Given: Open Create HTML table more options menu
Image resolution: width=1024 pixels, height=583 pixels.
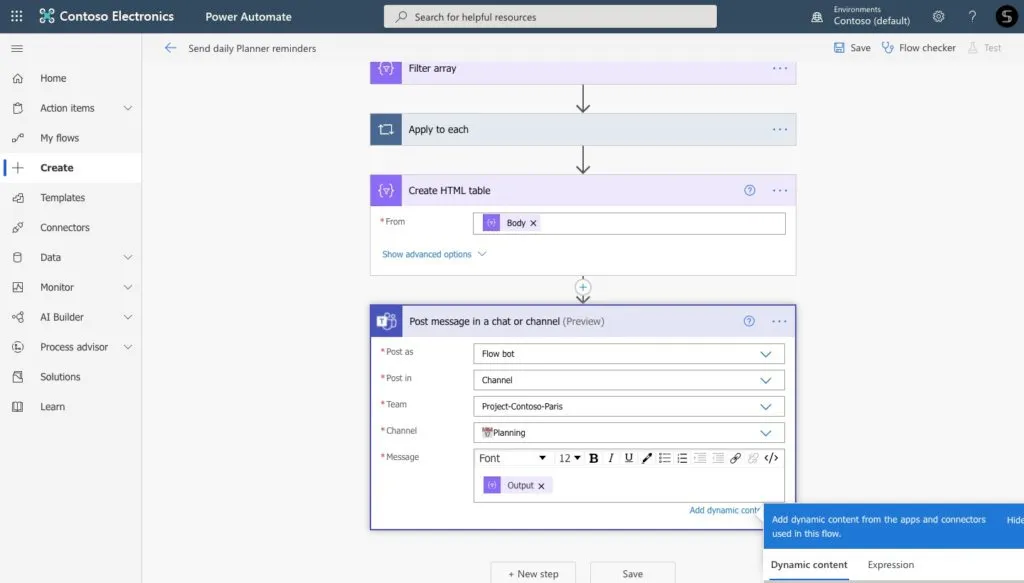Looking at the screenshot, I should pyautogui.click(x=780, y=191).
